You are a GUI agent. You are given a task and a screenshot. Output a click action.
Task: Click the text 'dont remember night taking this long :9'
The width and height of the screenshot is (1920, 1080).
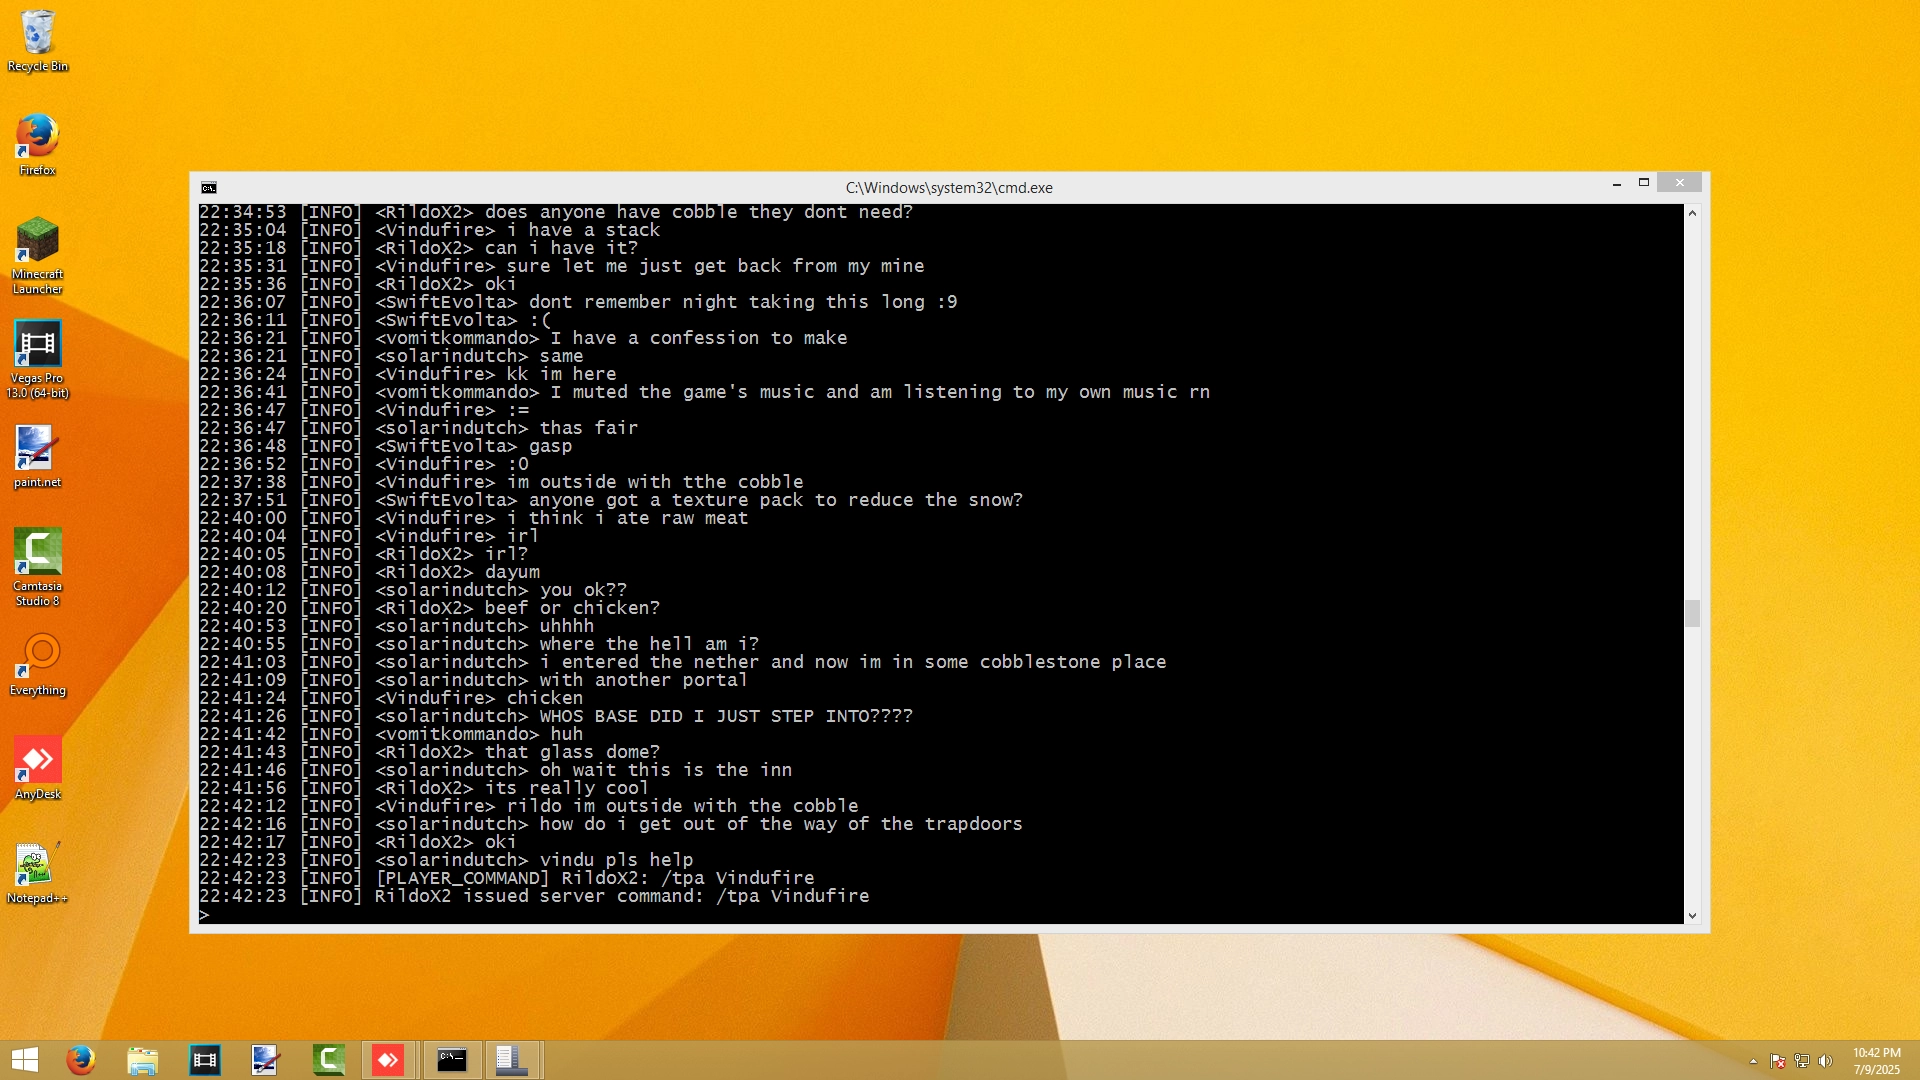743,302
